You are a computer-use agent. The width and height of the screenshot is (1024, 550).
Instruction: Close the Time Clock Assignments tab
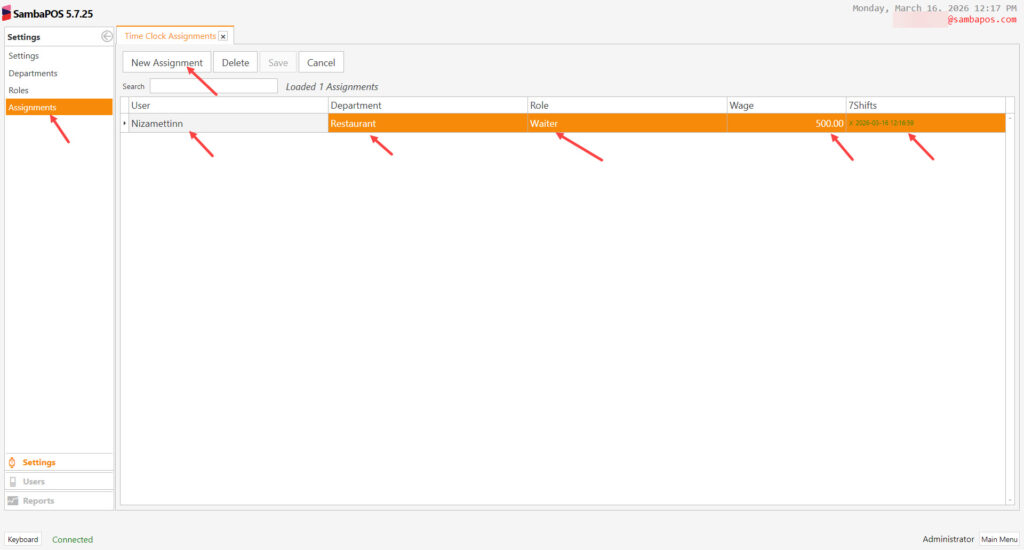pos(223,36)
